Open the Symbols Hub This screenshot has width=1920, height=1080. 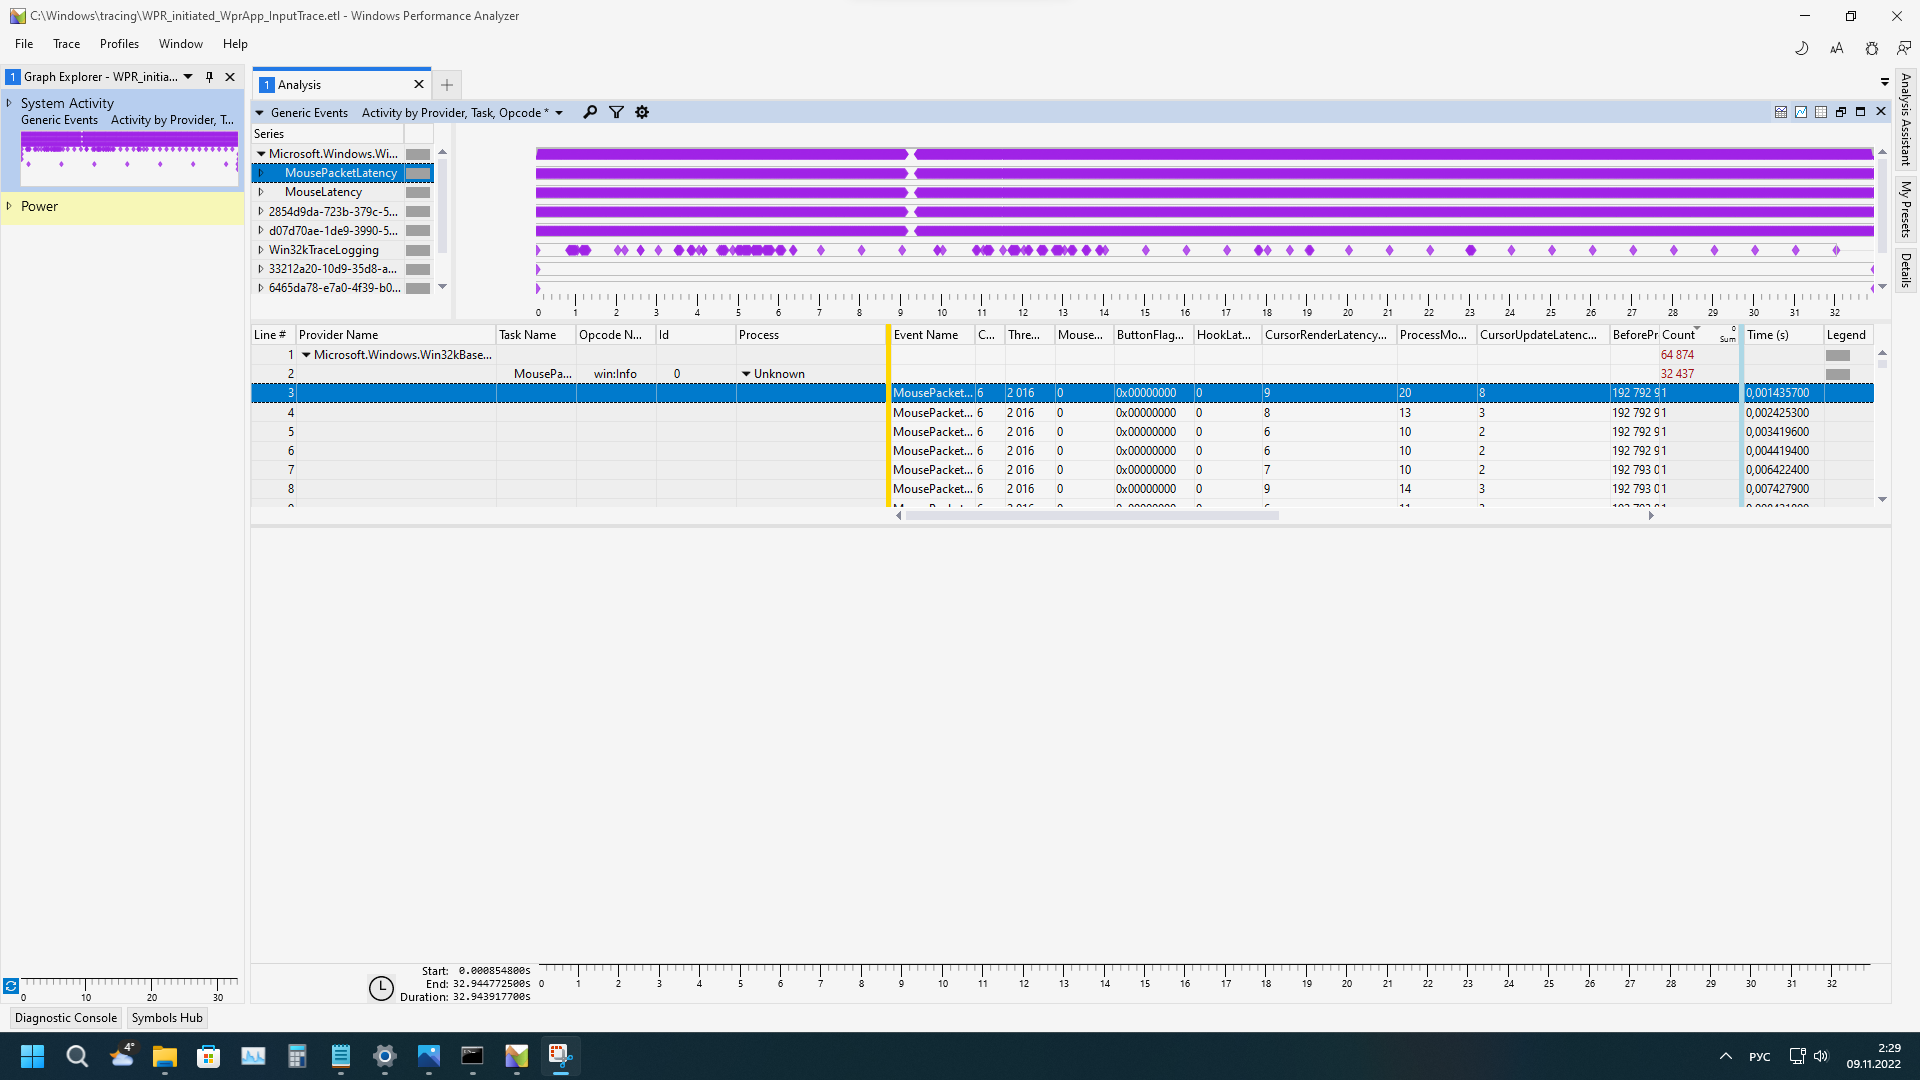click(167, 1018)
